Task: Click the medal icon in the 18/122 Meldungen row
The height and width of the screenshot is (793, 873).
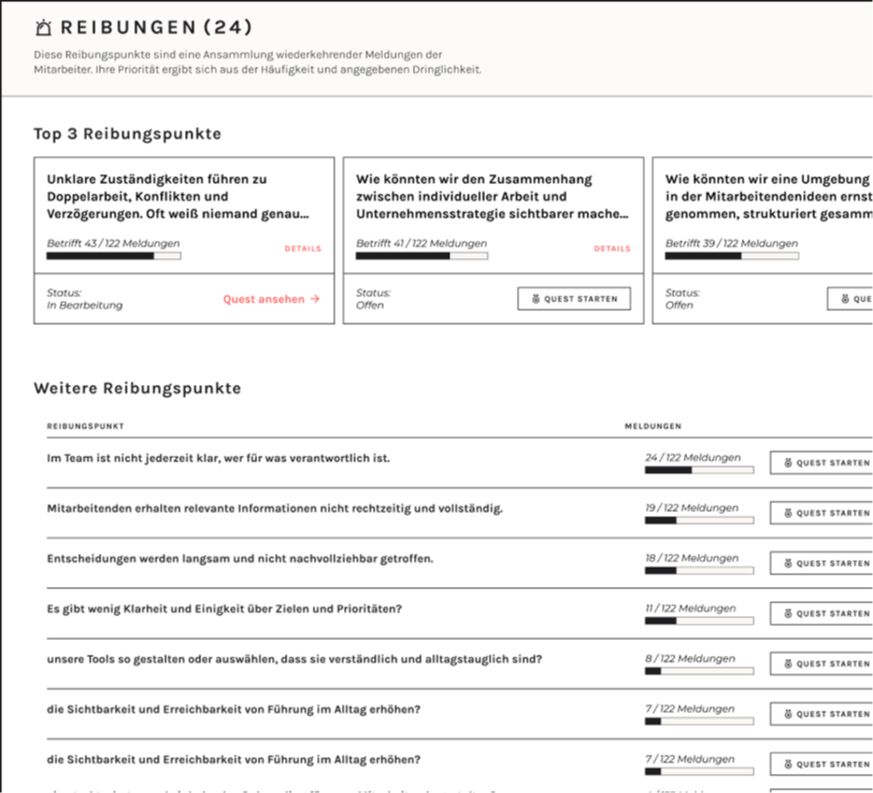Action: pos(789,563)
